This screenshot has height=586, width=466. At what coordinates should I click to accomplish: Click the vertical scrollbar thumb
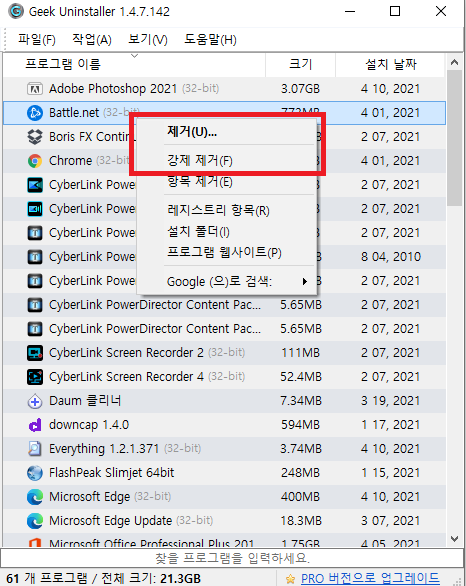[454, 138]
